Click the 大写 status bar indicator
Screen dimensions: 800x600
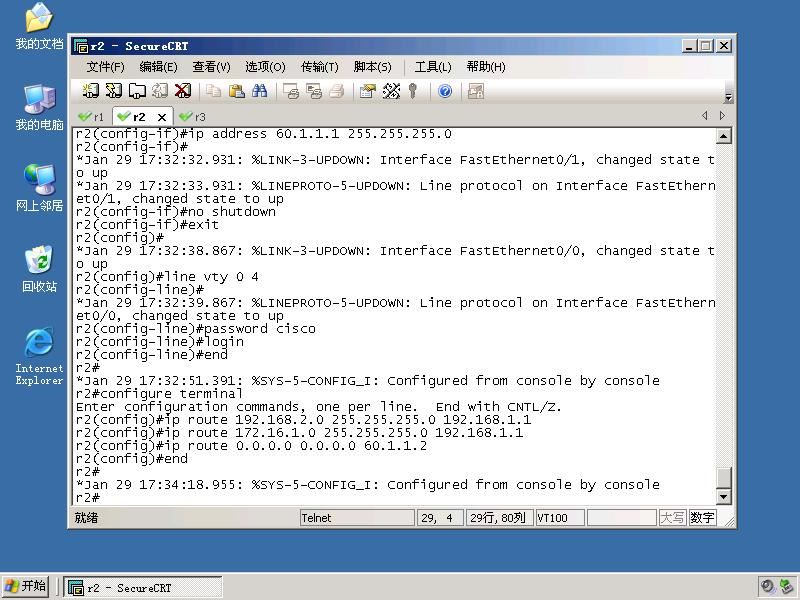pyautogui.click(x=672, y=518)
